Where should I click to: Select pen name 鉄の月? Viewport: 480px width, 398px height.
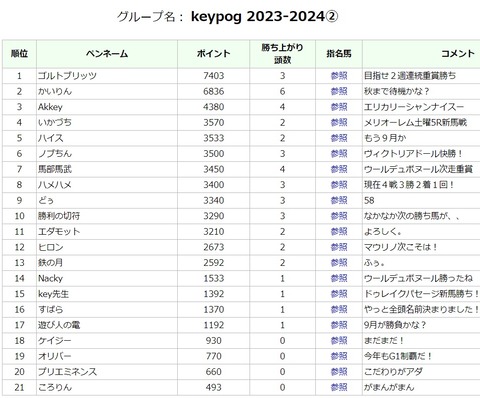pyautogui.click(x=50, y=263)
